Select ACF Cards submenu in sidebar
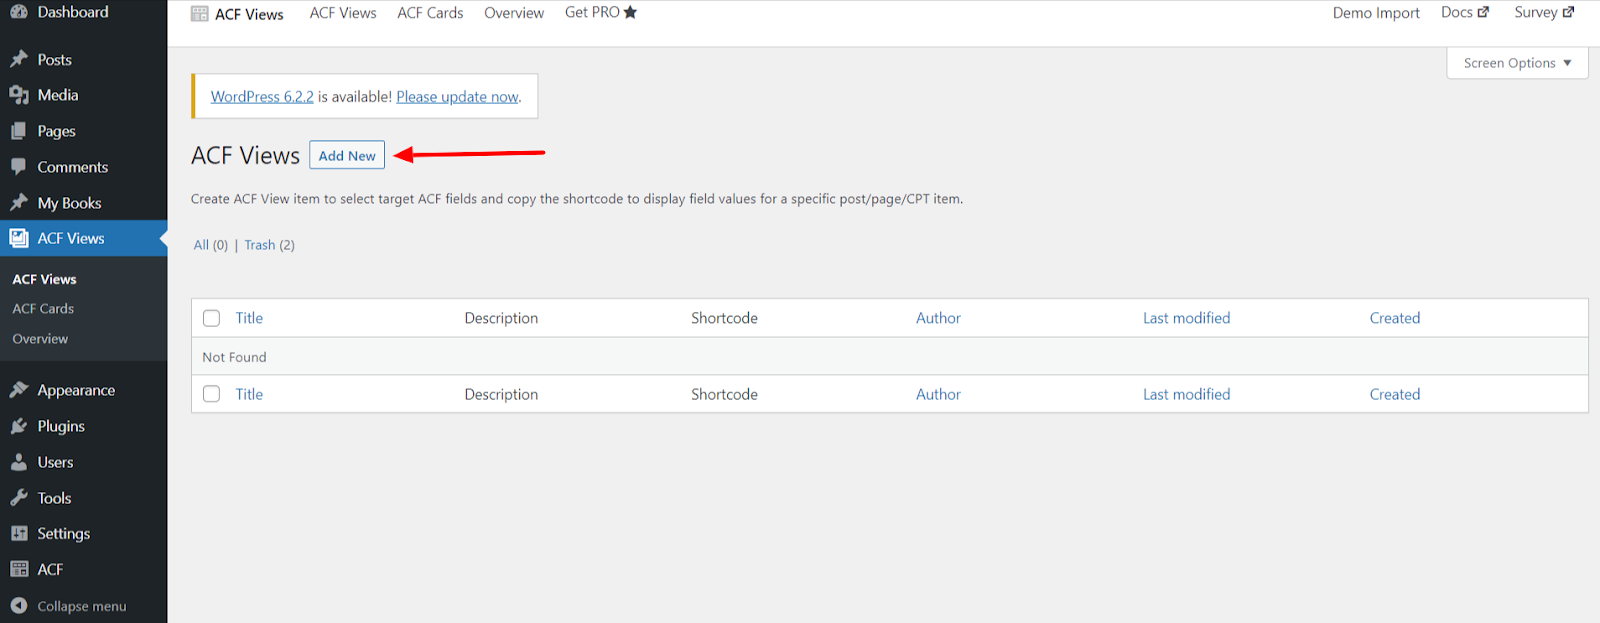 tap(43, 309)
